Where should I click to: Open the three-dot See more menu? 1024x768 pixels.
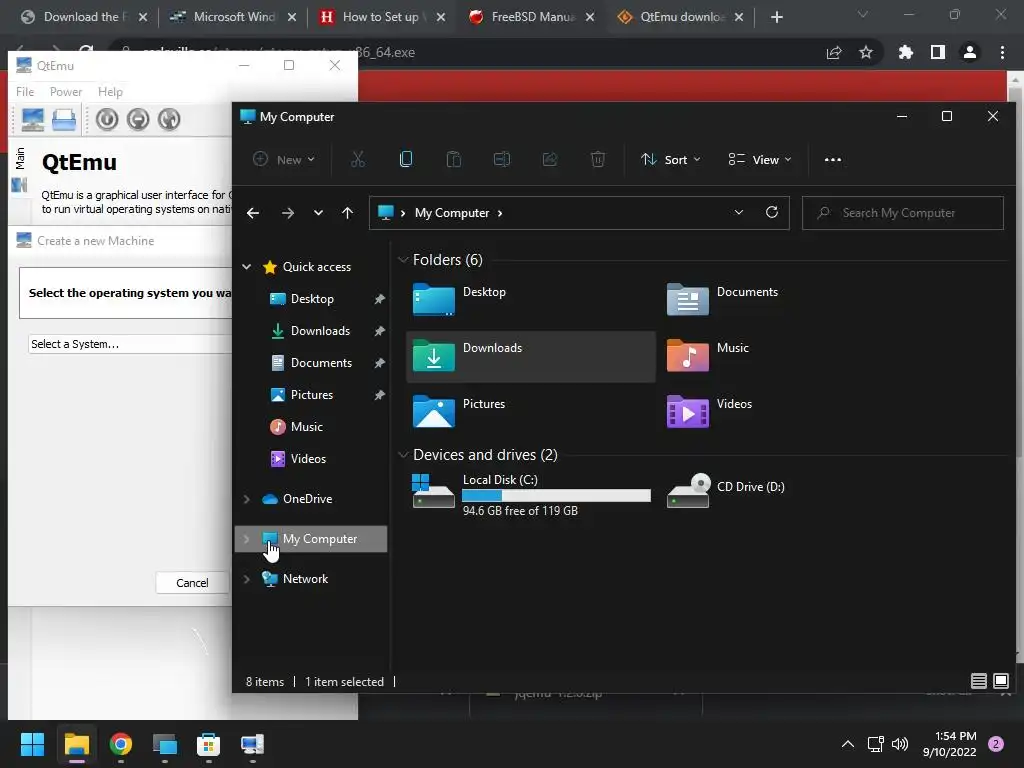(833, 159)
